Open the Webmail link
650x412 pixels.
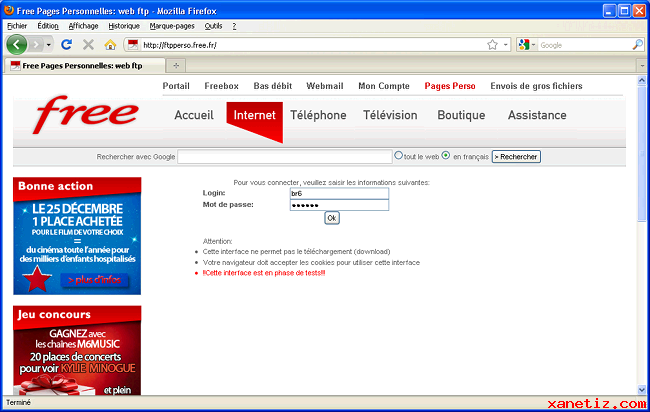tap(325, 86)
